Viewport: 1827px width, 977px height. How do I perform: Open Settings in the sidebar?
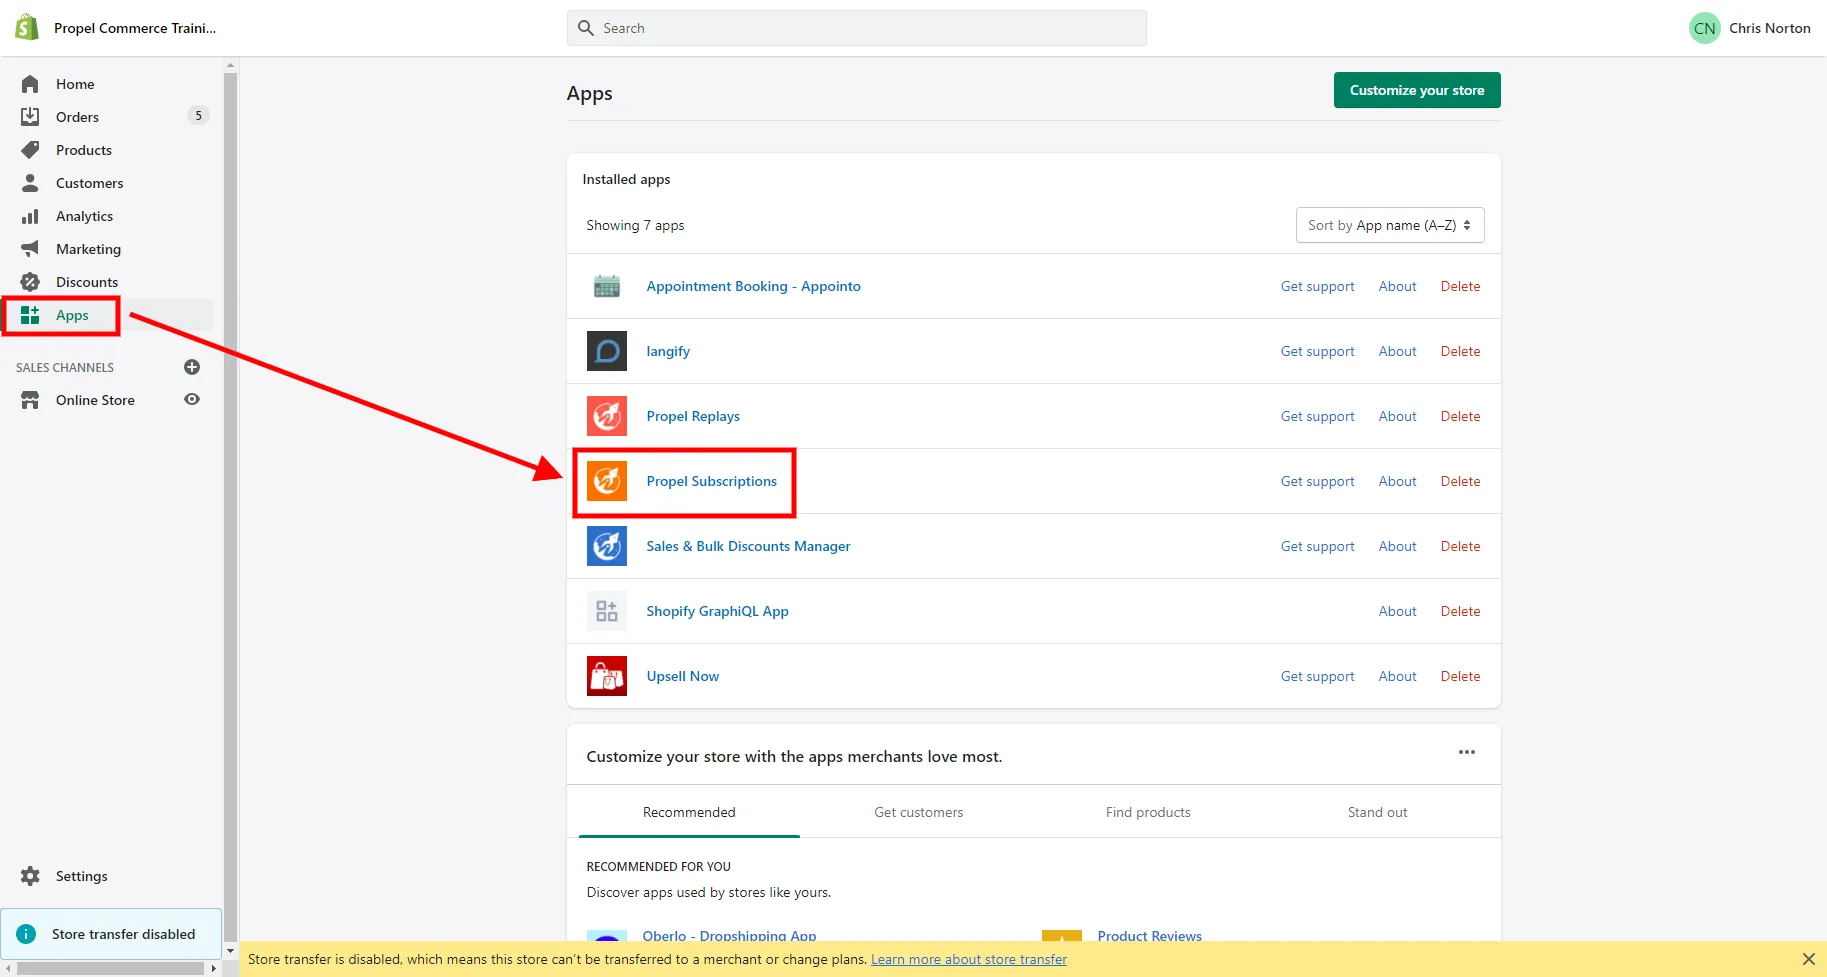click(x=82, y=876)
